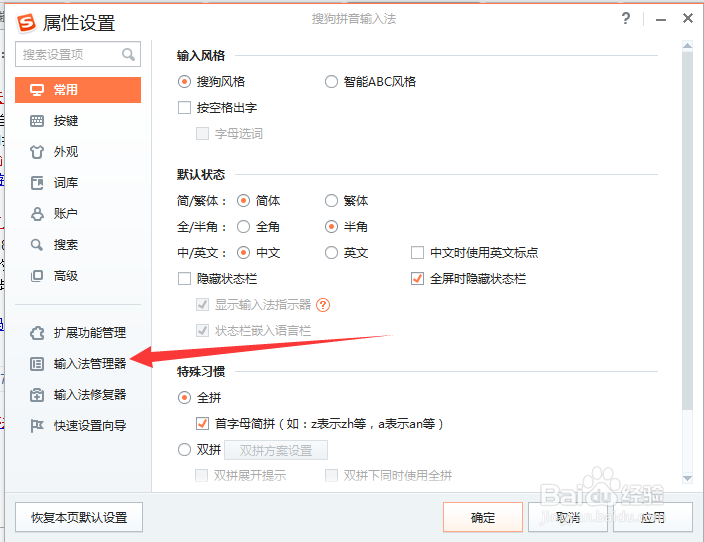Click the user icon beside 账户
The width and height of the screenshot is (704, 542).
click(x=37, y=214)
